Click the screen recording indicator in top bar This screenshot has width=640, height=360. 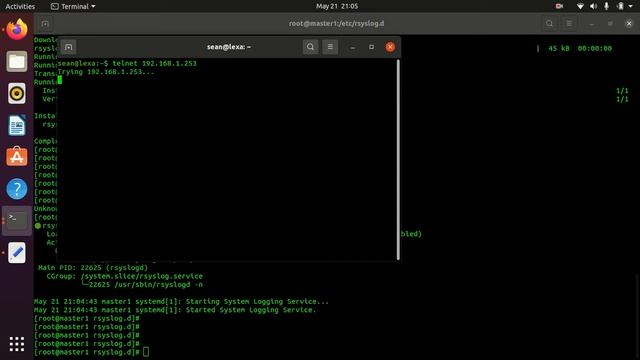(x=559, y=6)
